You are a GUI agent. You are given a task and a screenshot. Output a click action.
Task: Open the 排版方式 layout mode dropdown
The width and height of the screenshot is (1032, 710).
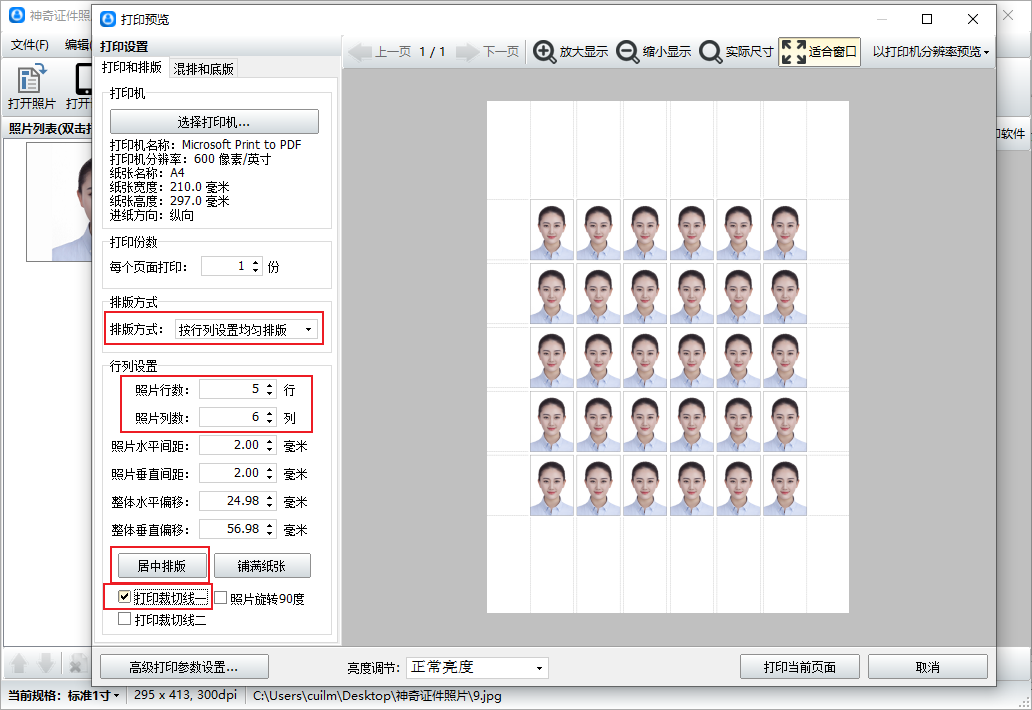(x=245, y=329)
